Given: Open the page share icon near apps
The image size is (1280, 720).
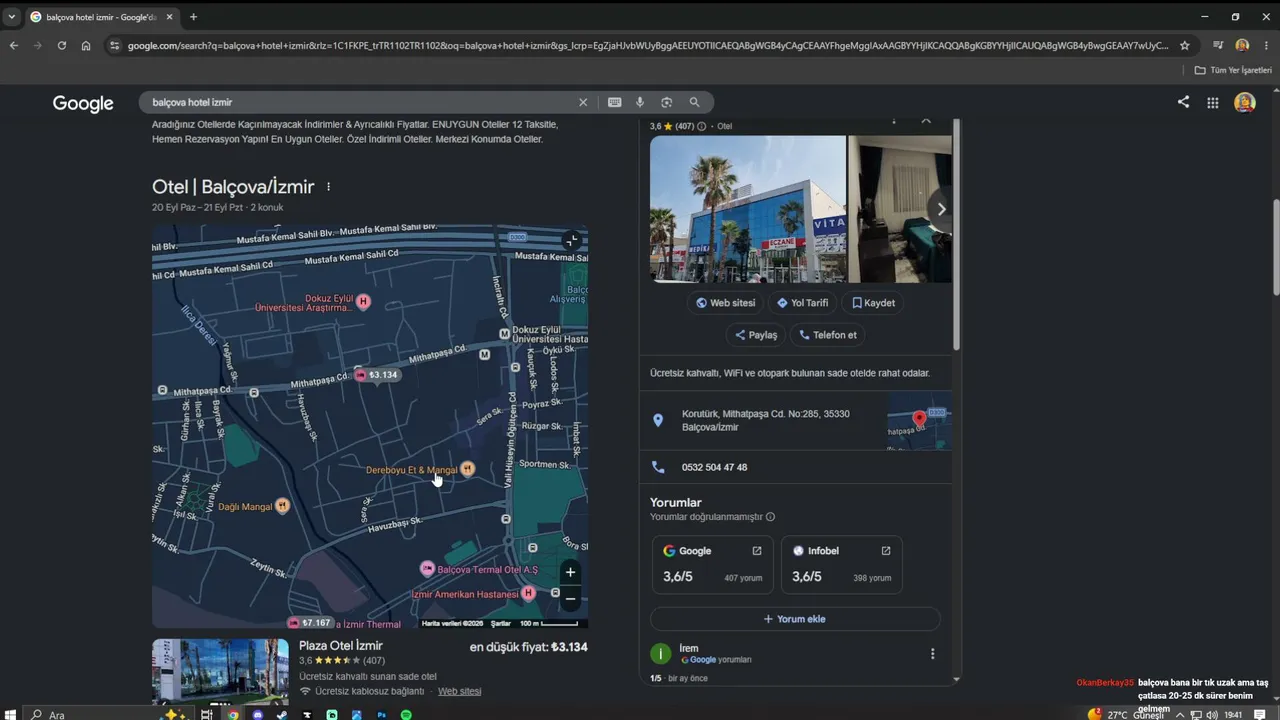Looking at the screenshot, I should (x=1183, y=102).
